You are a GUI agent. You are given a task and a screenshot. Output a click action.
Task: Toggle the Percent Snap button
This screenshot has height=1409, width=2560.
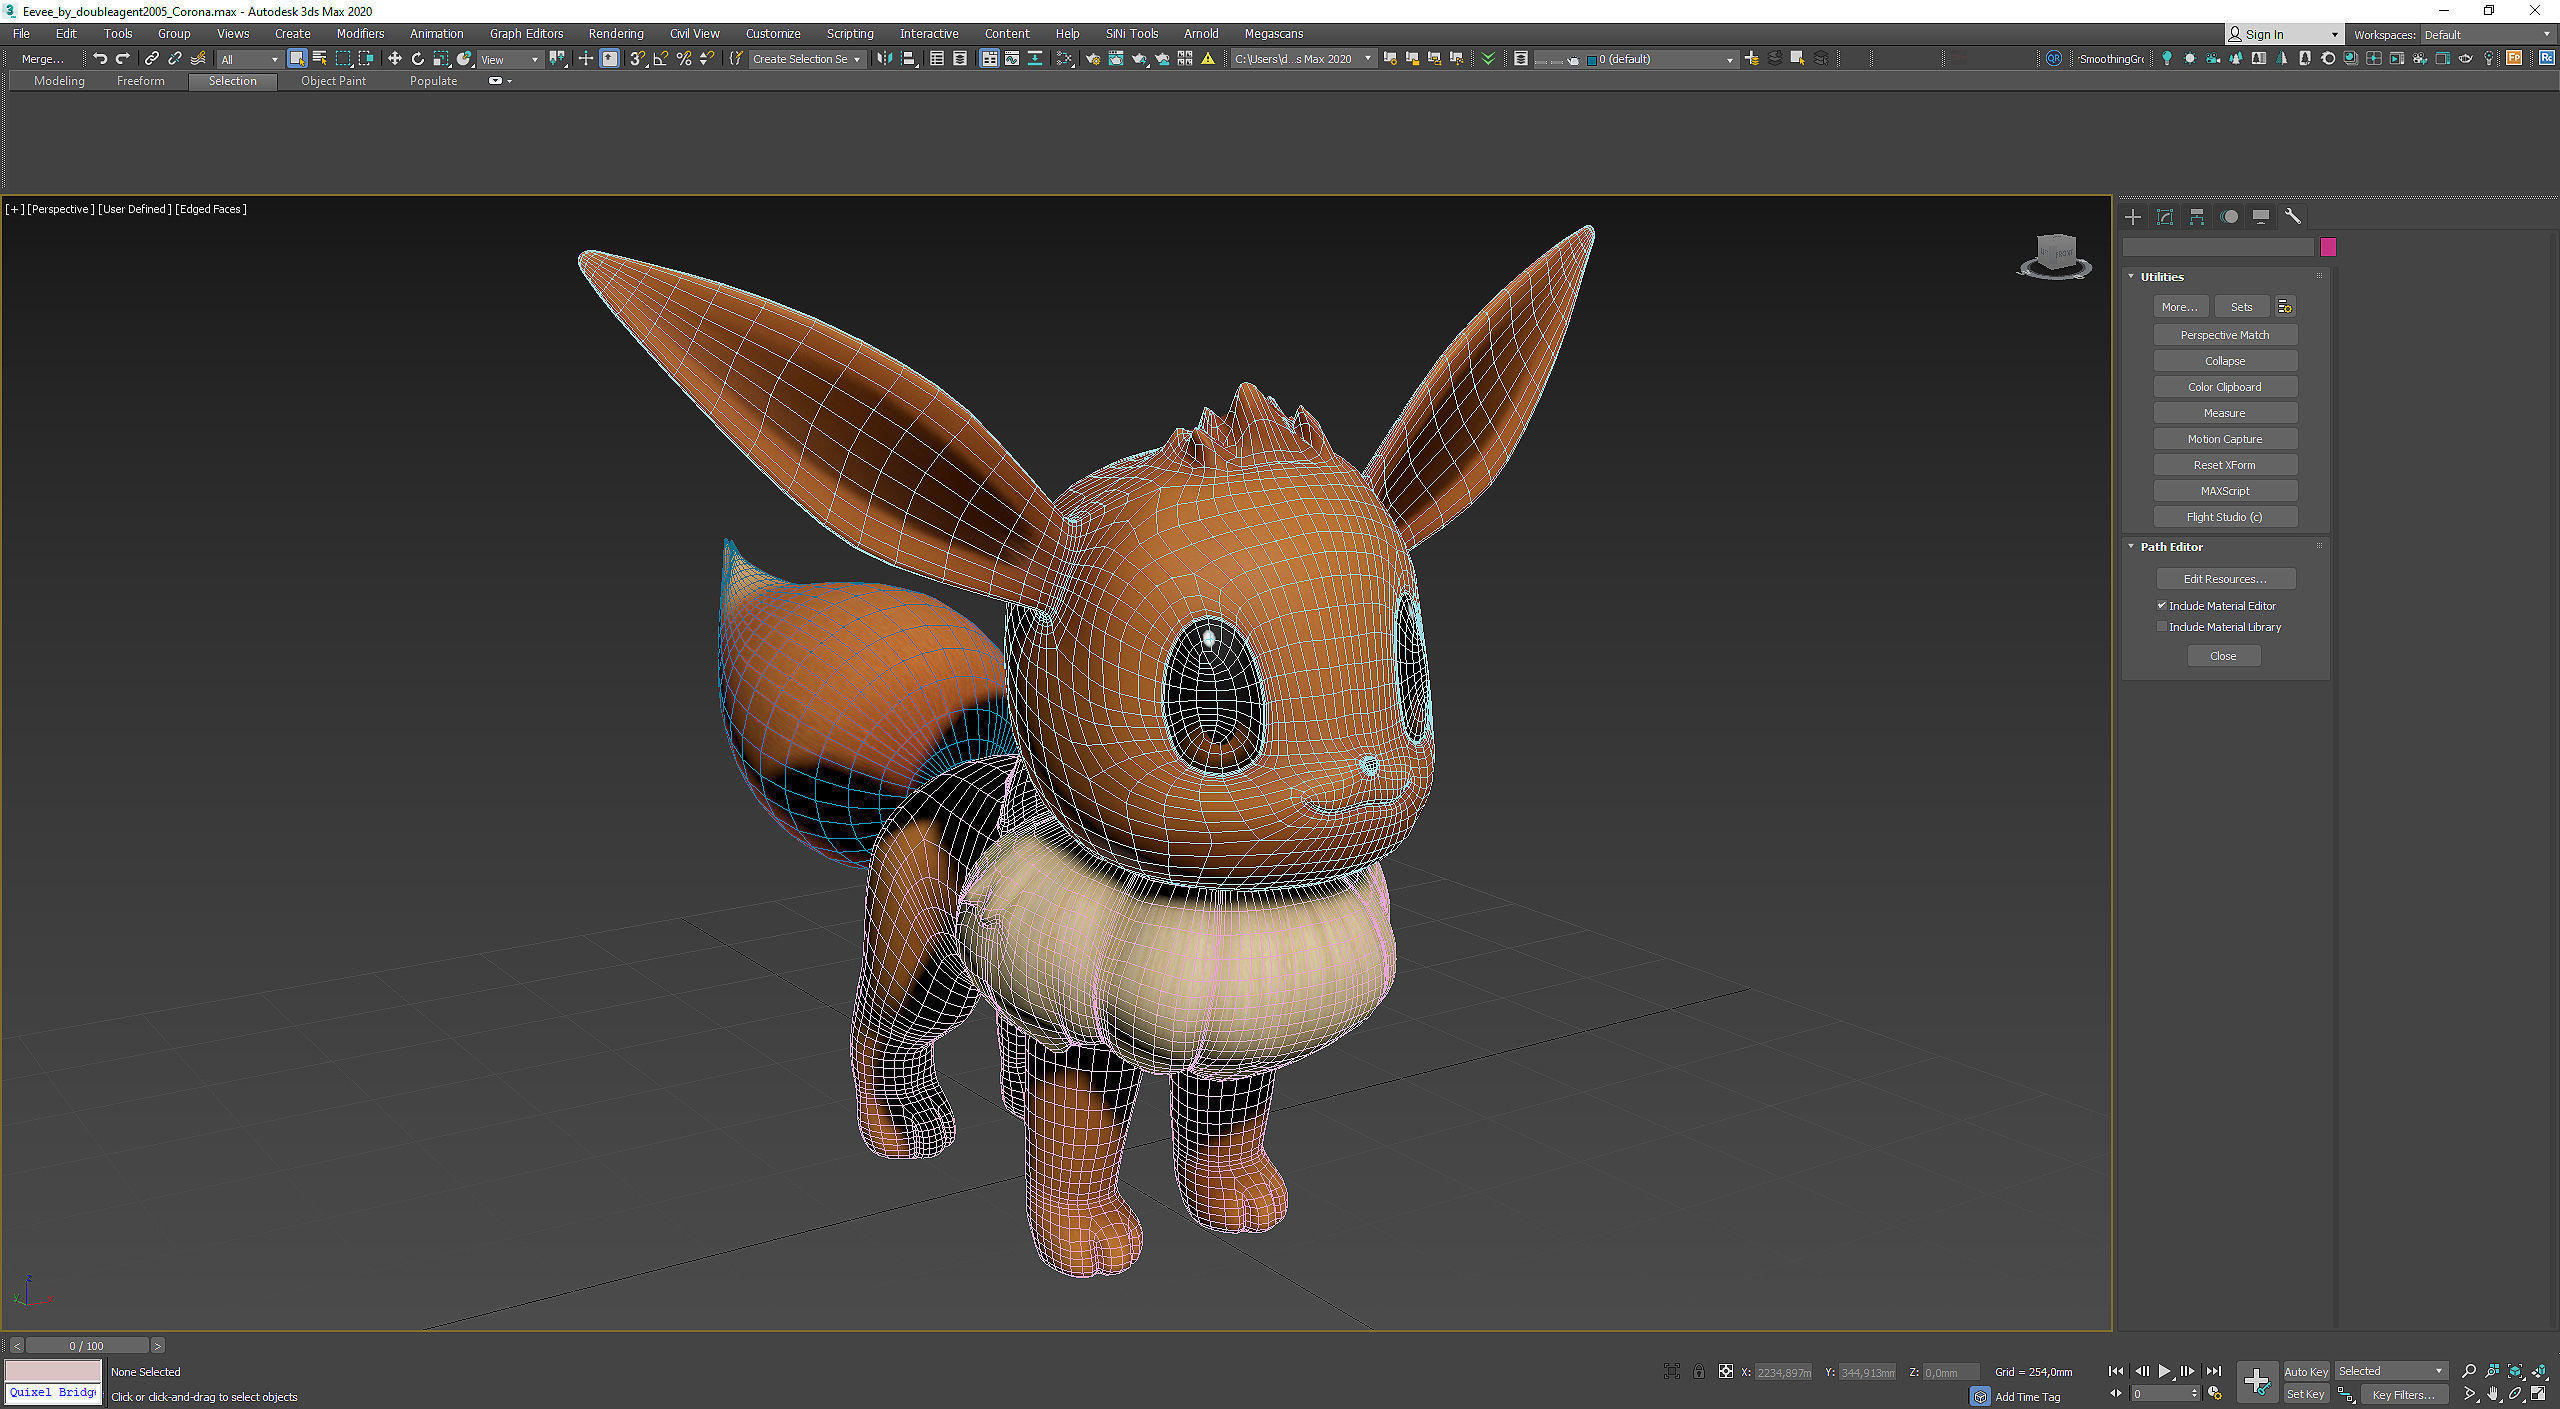click(x=684, y=59)
